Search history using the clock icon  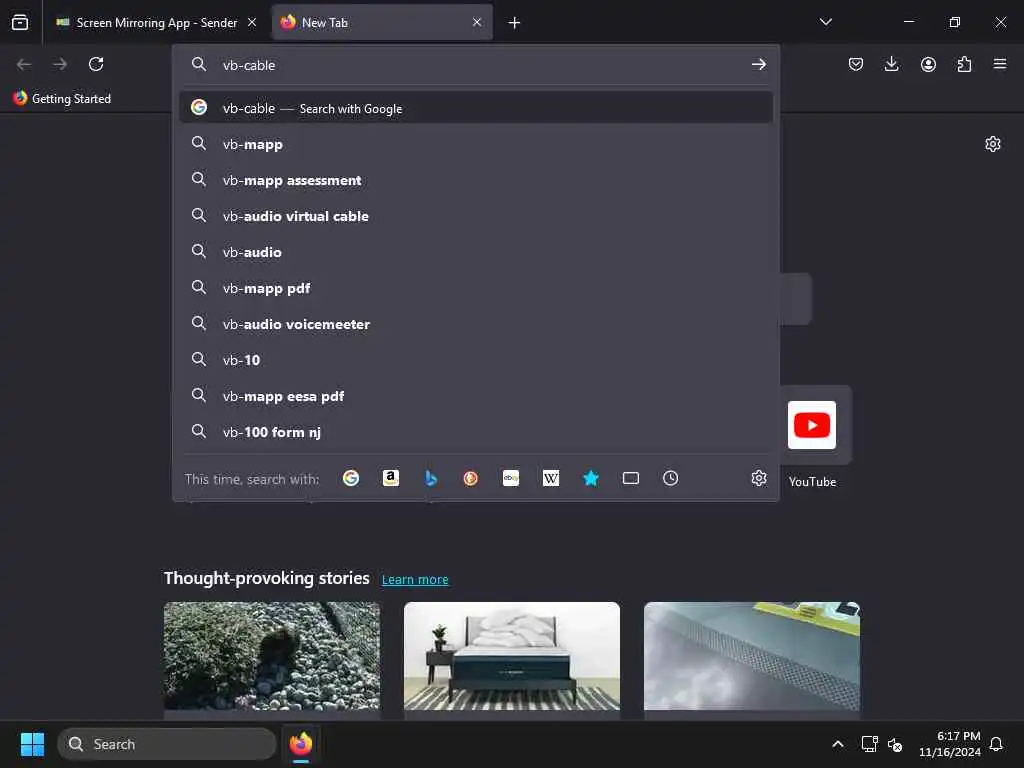point(670,478)
